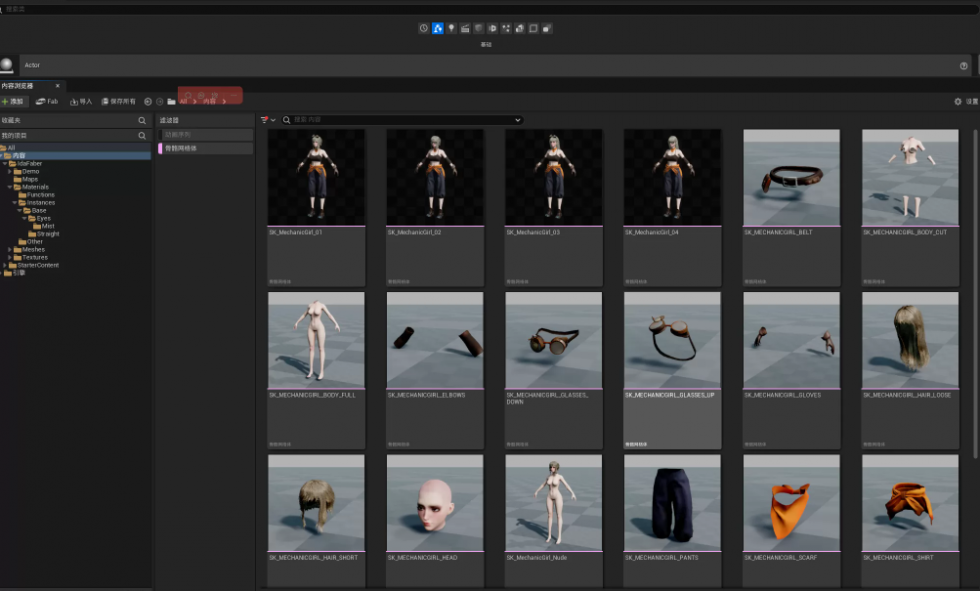Click the Lights bulb category icon
Image resolution: width=980 pixels, height=591 pixels.
pyautogui.click(x=451, y=28)
